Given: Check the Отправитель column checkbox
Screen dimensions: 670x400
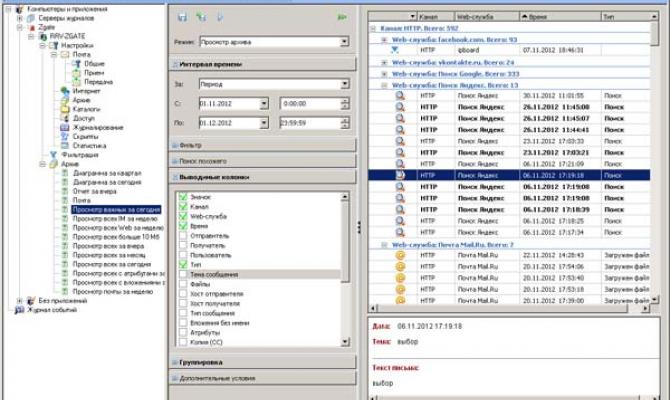Looking at the screenshot, I should point(183,235).
